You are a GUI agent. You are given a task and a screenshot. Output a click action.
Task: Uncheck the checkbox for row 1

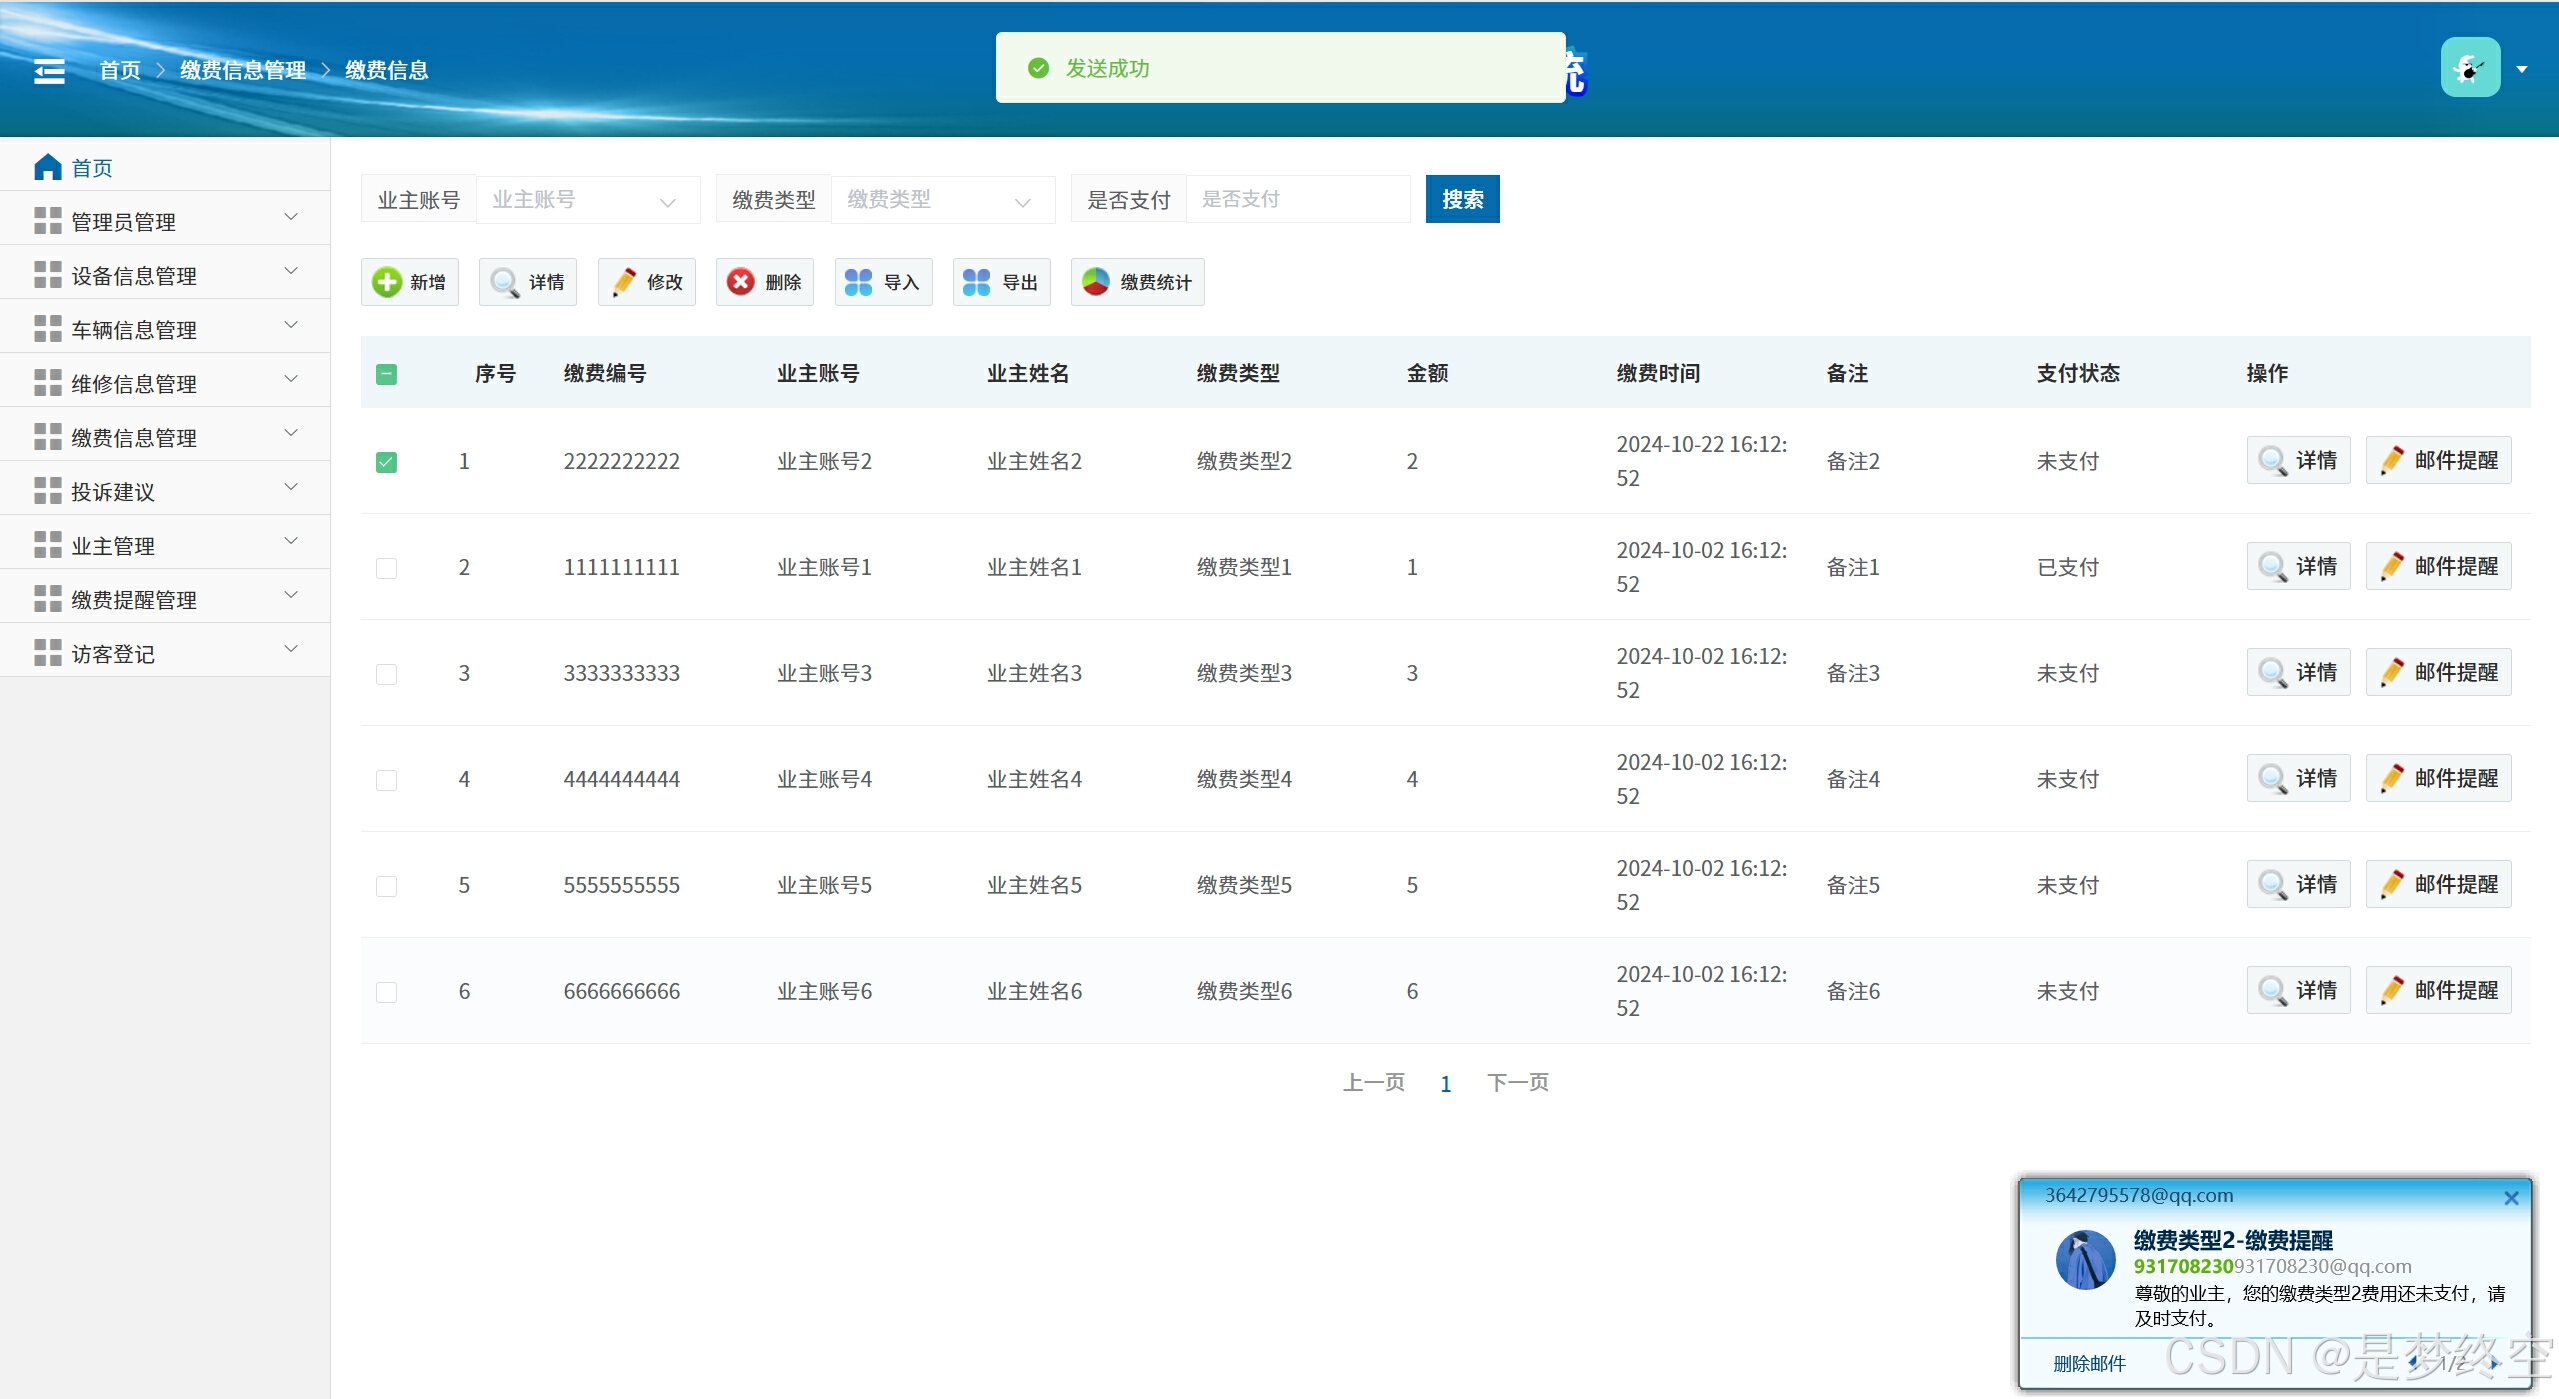(386, 462)
